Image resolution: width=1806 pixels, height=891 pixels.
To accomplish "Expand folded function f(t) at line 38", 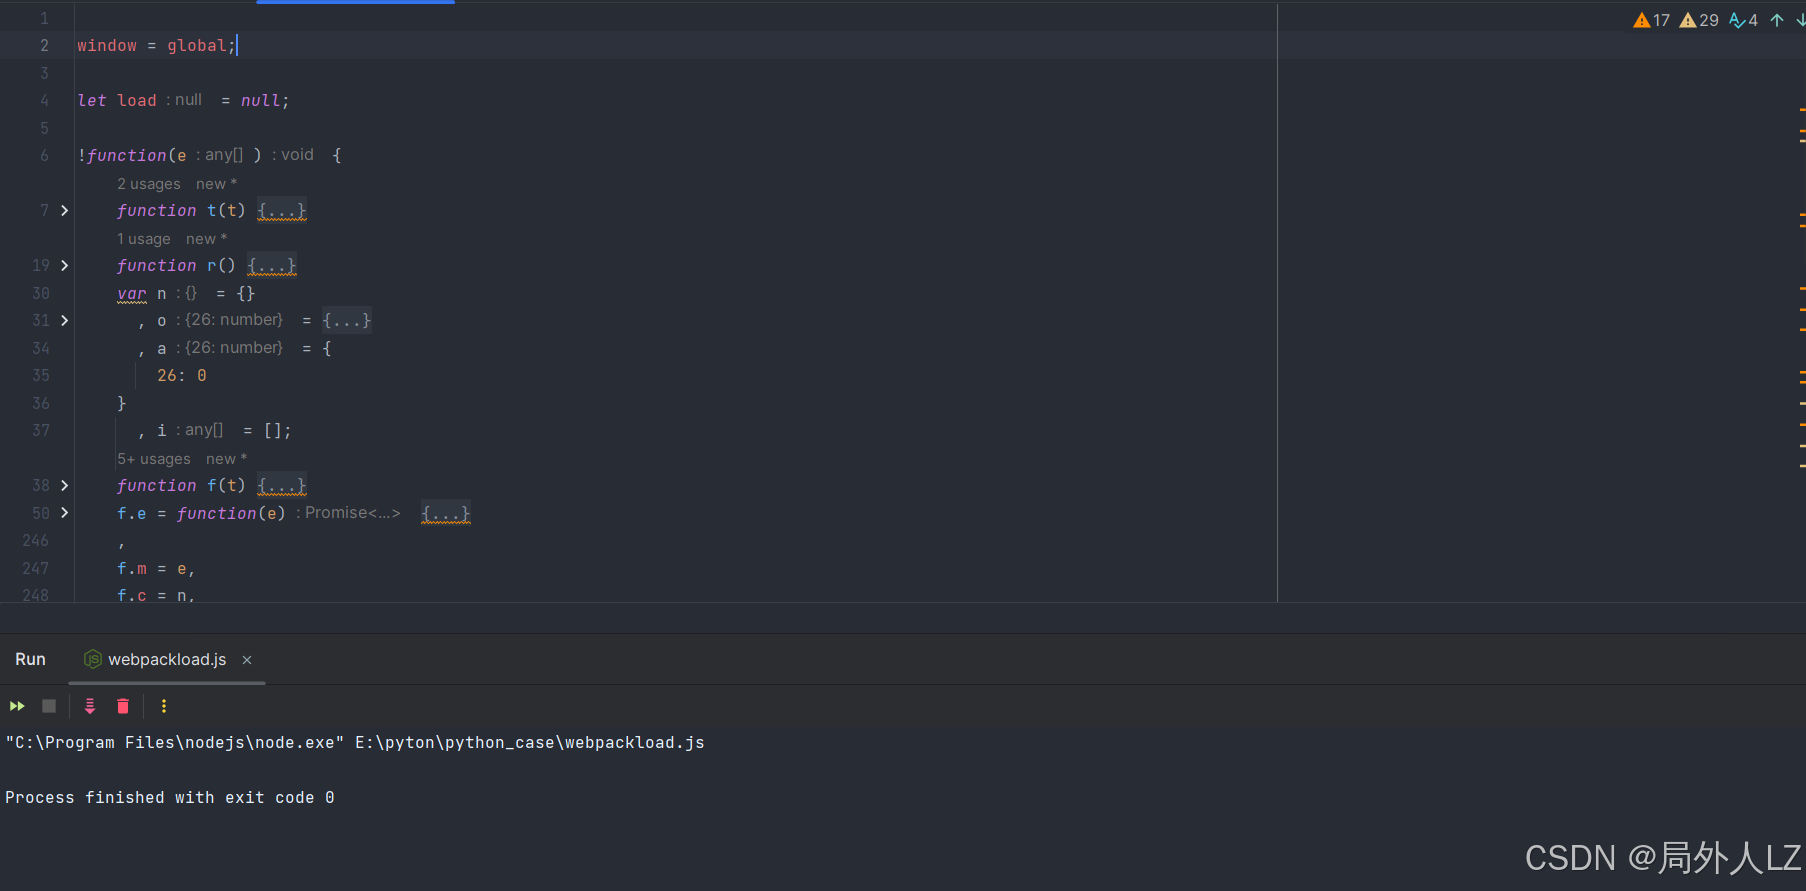I will coord(65,485).
